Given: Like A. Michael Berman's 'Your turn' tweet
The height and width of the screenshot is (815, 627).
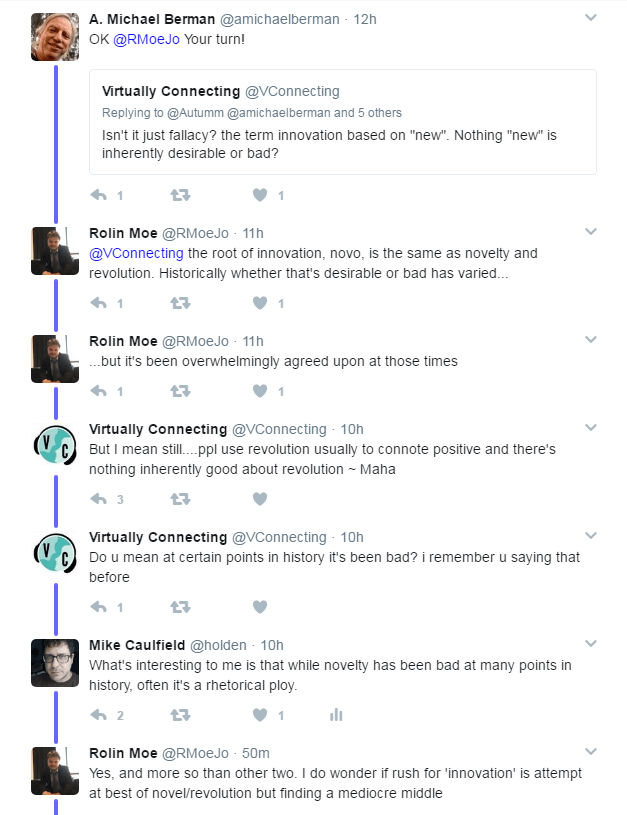Looking at the screenshot, I should pyautogui.click(x=260, y=195).
